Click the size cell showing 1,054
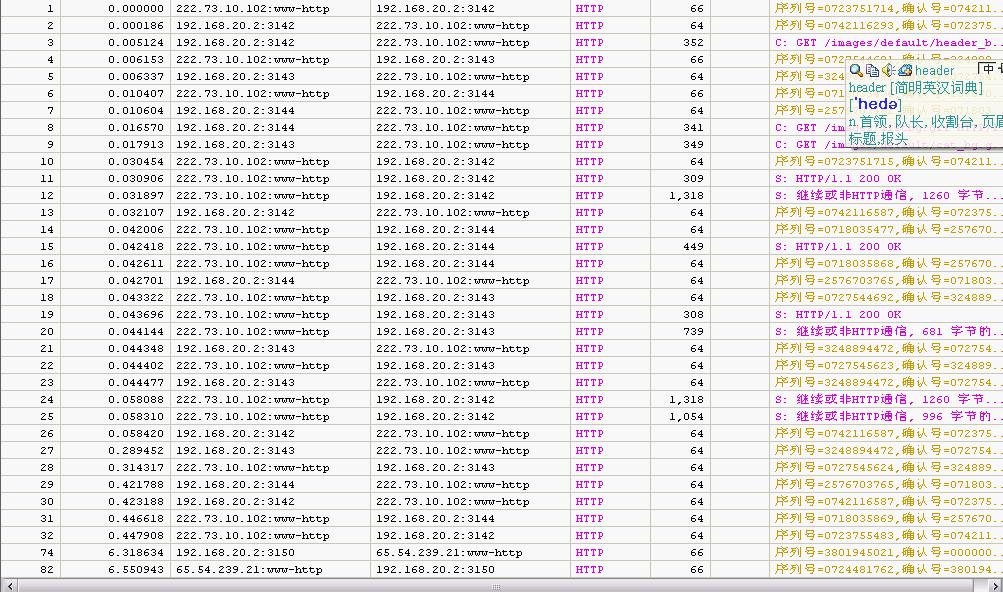The width and height of the screenshot is (1003, 592). click(x=680, y=416)
